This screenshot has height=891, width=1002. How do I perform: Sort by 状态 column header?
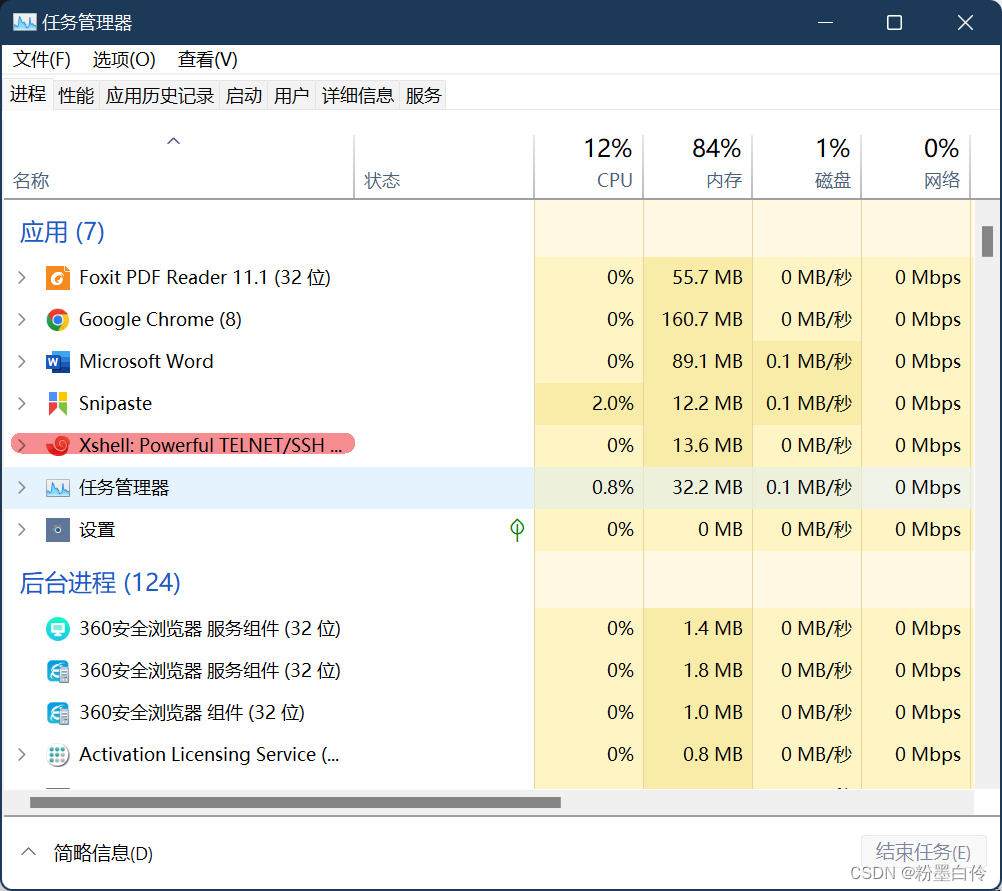(x=443, y=166)
